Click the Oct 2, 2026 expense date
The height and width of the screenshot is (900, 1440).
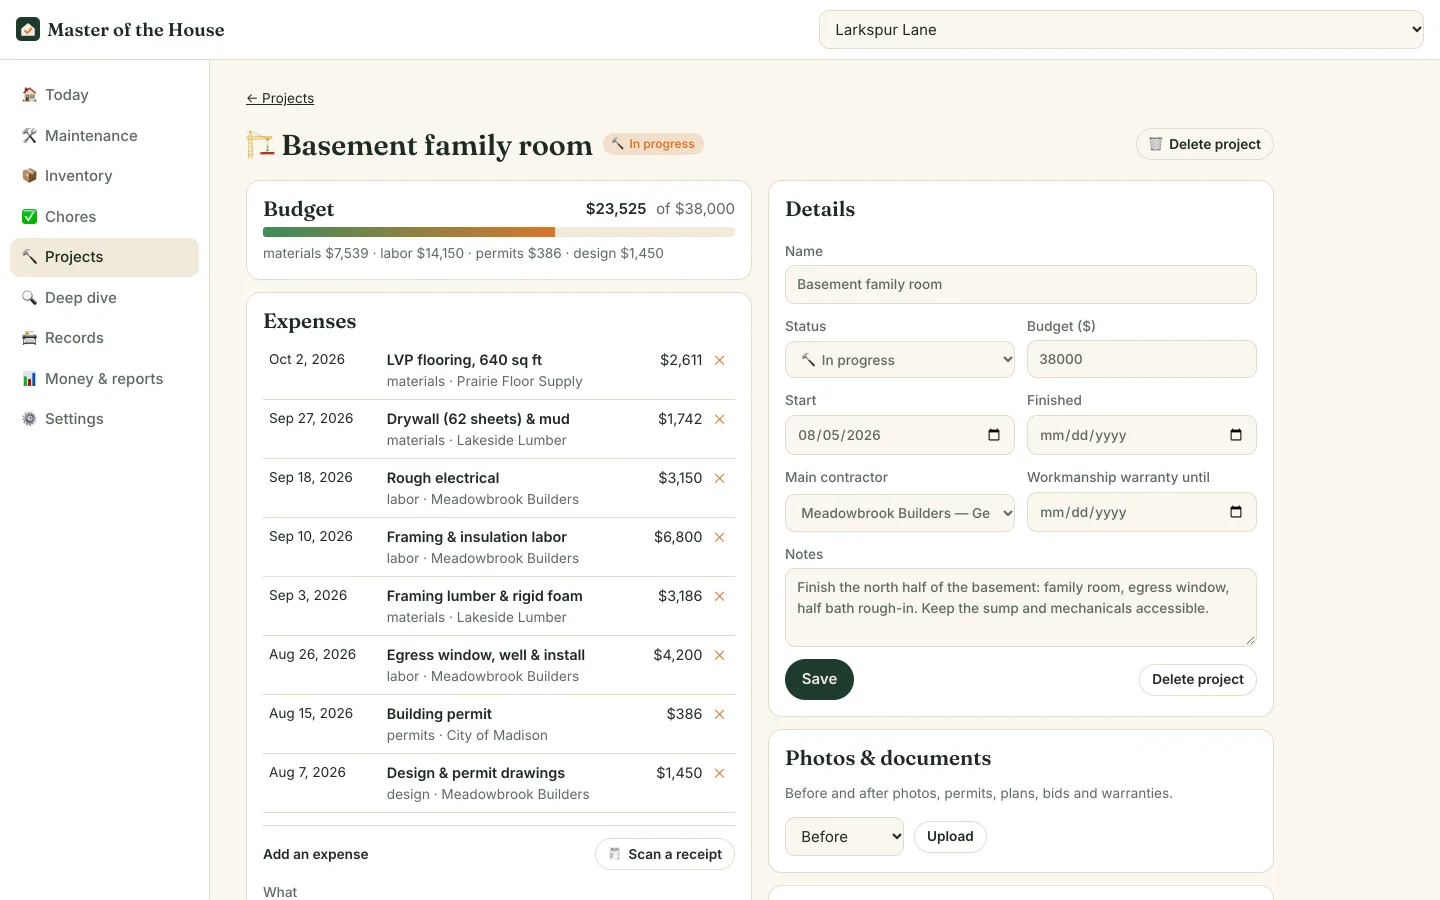coord(307,360)
